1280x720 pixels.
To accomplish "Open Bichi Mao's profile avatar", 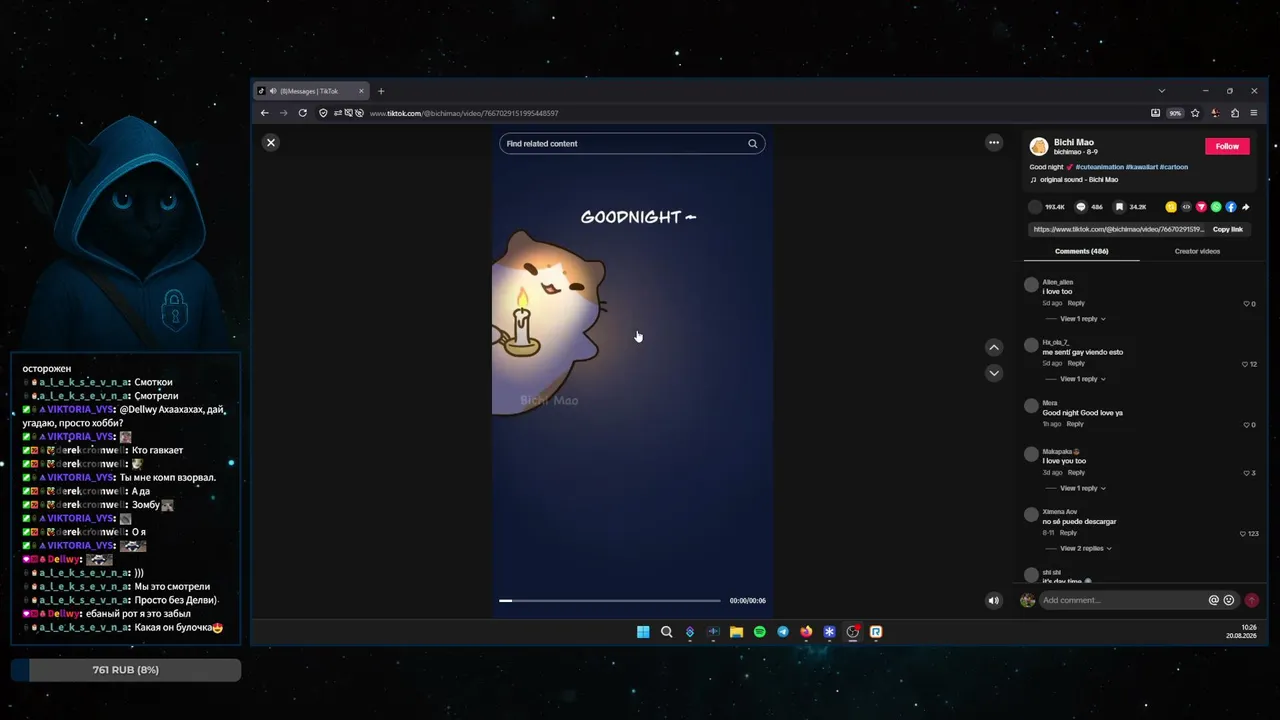I will [1039, 147].
